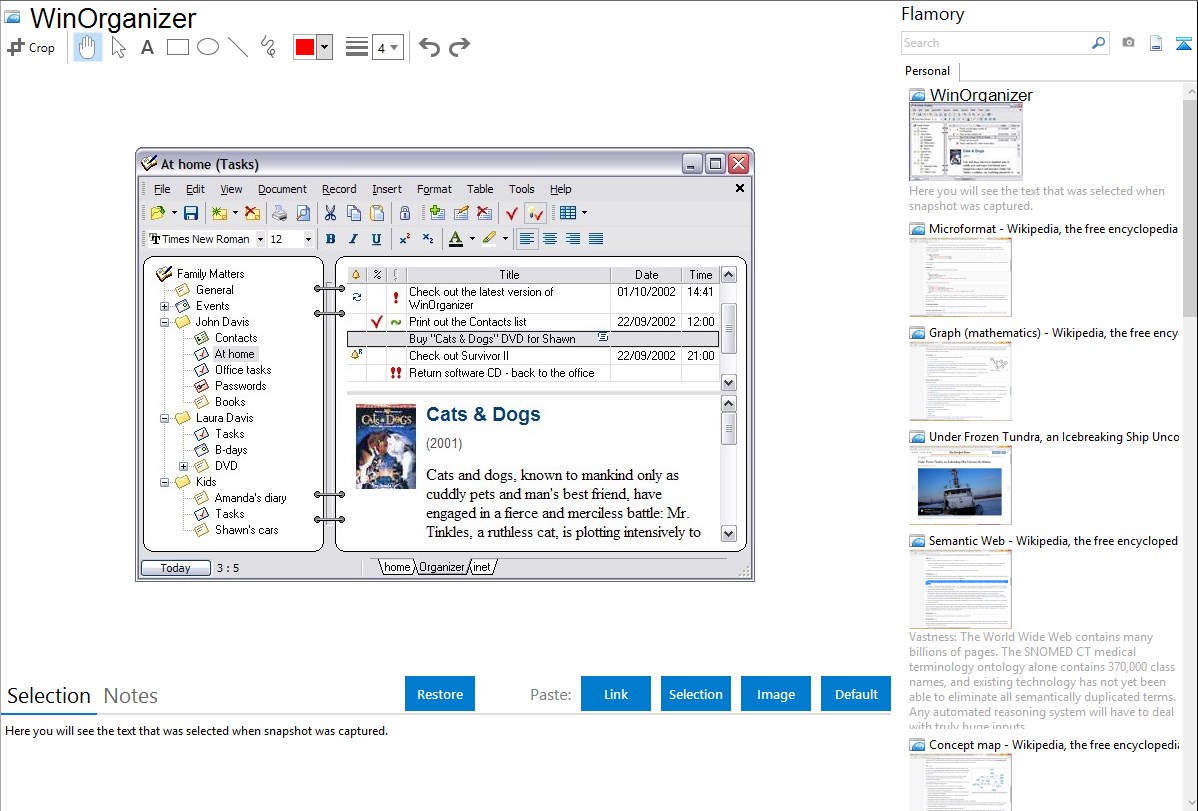Toggle the hand pan tool
Viewport: 1198px width, 811px height.
[88, 47]
